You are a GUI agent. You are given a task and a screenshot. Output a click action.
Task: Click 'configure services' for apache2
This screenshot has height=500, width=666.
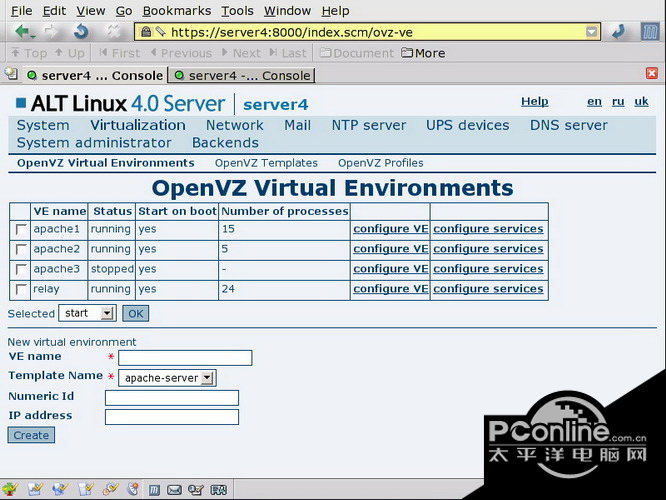click(x=488, y=249)
